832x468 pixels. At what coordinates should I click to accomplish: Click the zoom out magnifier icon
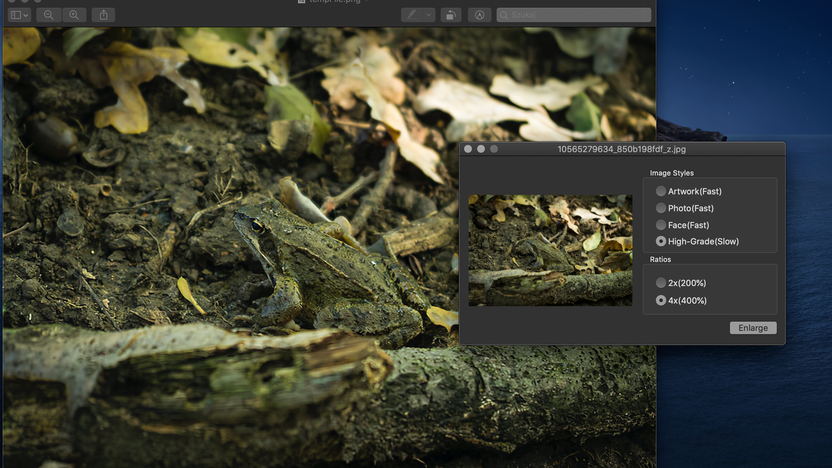click(48, 15)
